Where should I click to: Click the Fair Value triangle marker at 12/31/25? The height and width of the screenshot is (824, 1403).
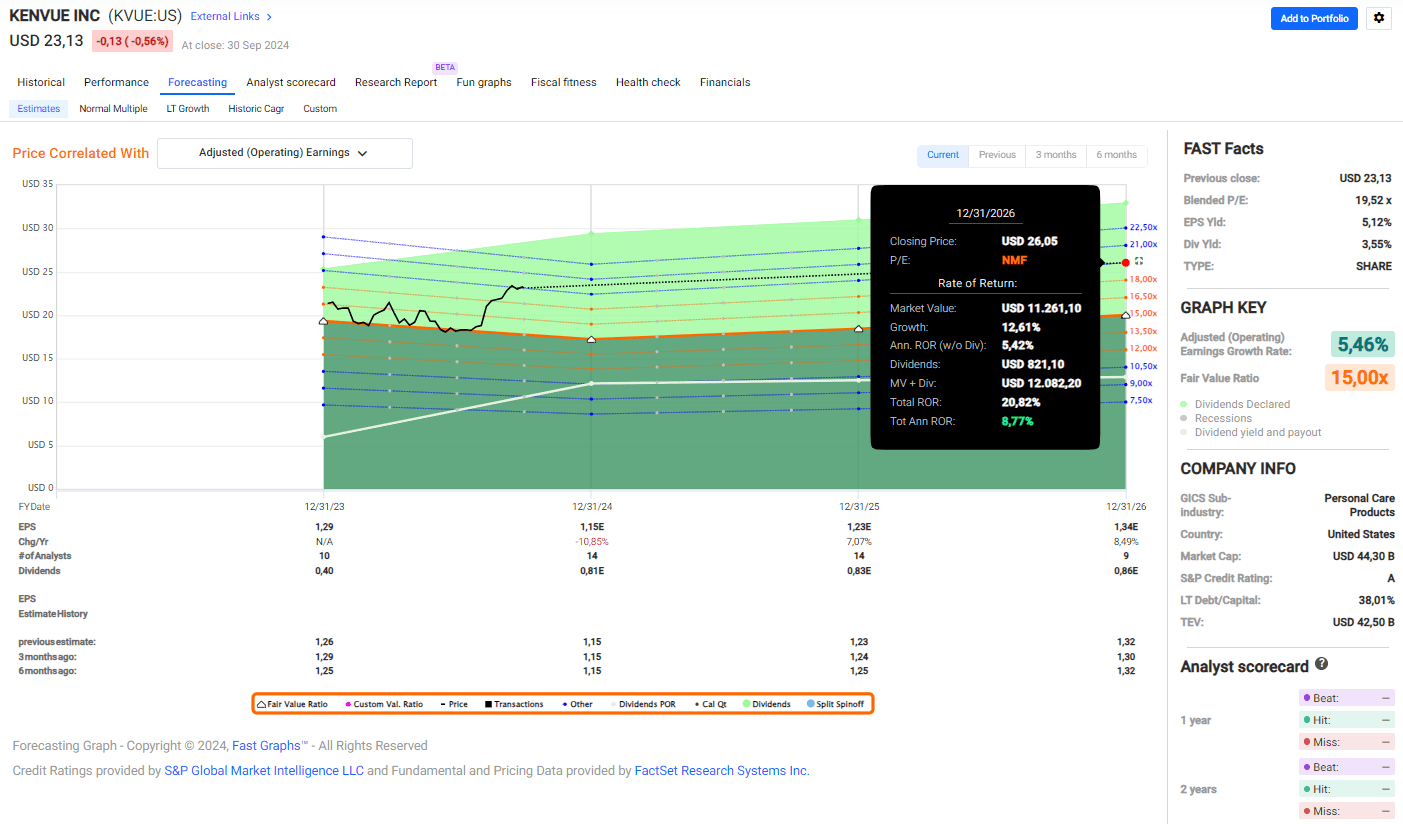click(x=858, y=327)
